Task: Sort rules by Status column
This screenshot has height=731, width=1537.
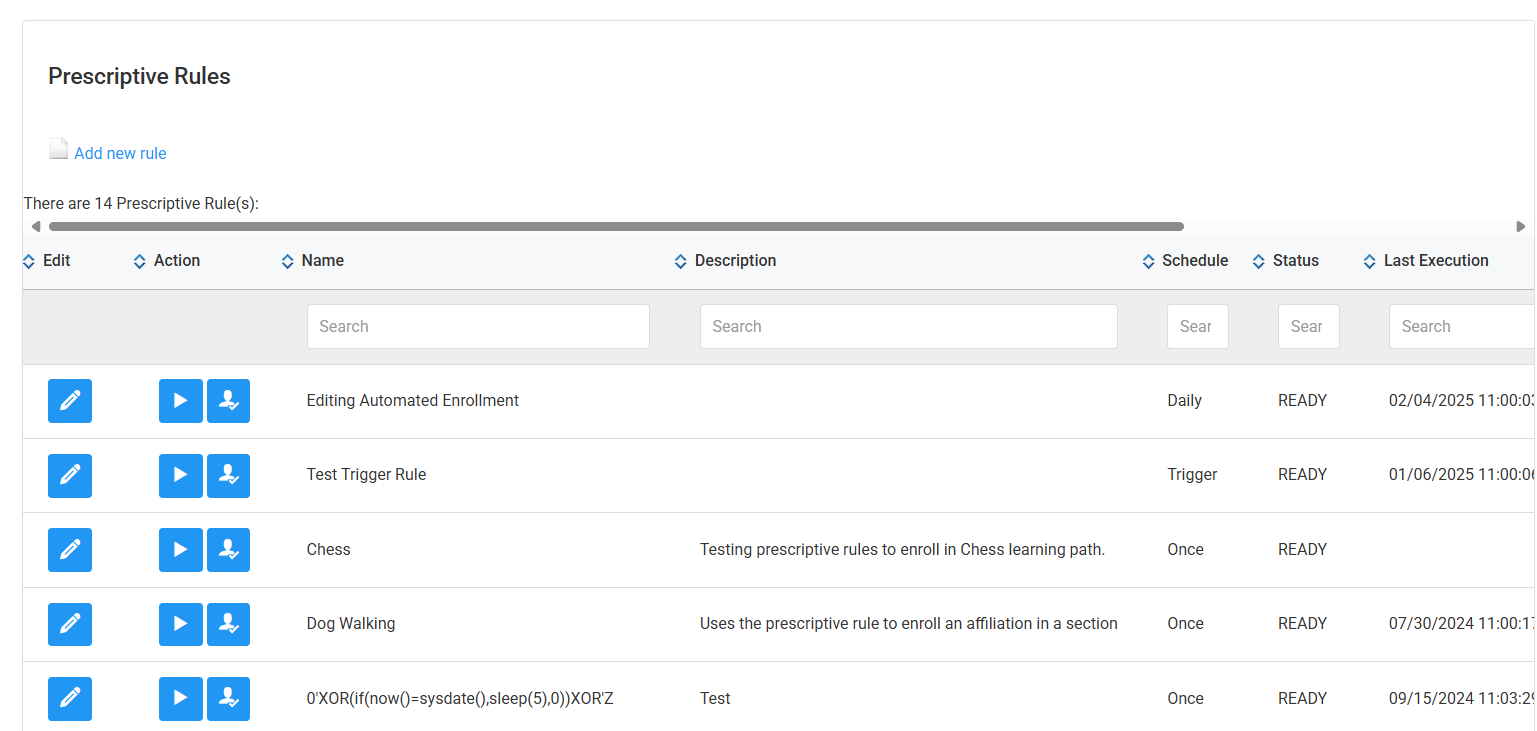Action: click(1295, 261)
